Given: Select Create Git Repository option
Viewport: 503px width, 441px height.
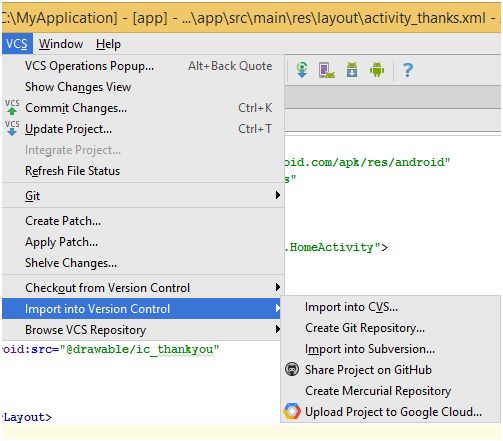Looking at the screenshot, I should pyautogui.click(x=391, y=328).
